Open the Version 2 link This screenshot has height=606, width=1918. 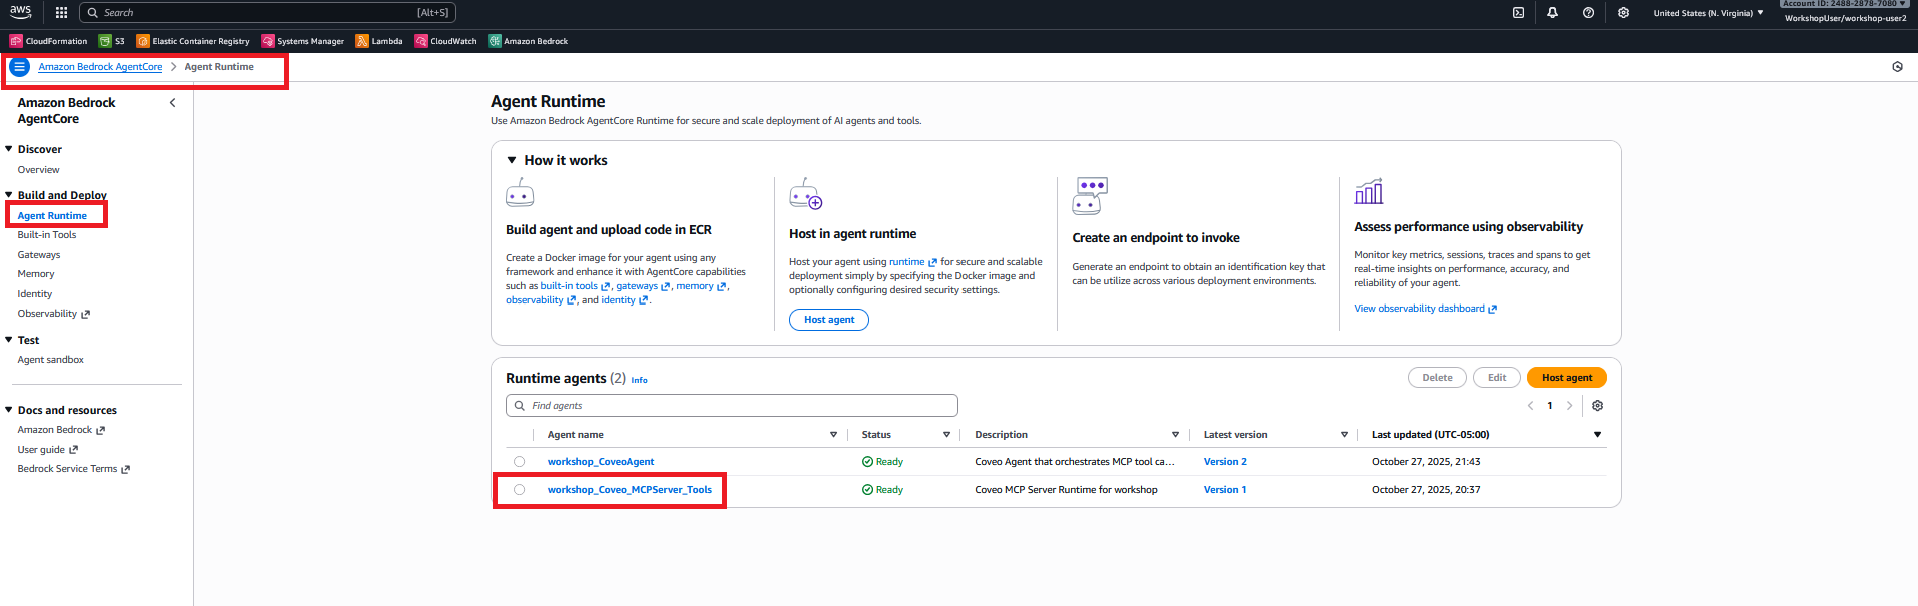tap(1225, 462)
